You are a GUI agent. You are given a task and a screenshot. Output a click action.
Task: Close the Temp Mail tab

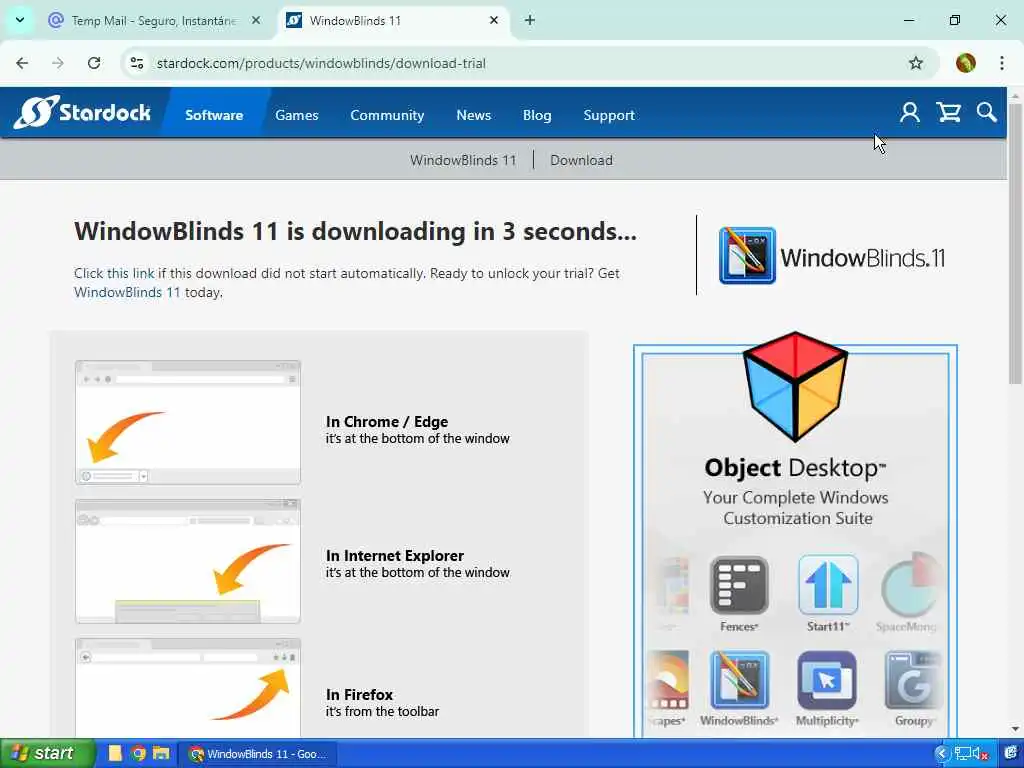click(256, 21)
